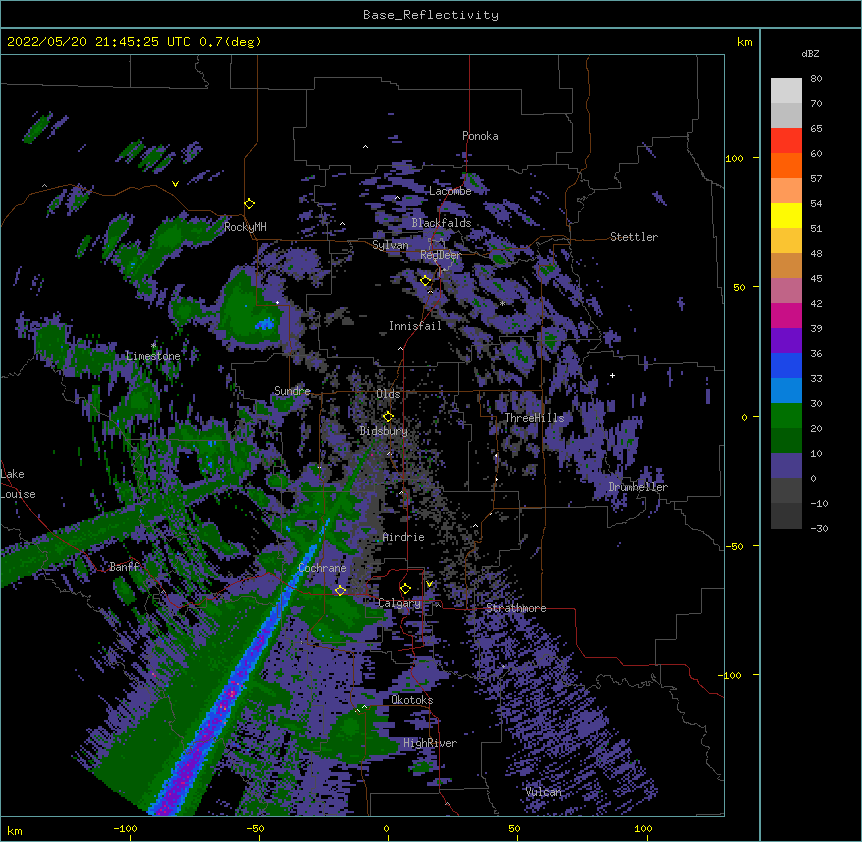The width and height of the screenshot is (862, 842).
Task: Click the white caret marker left of Lacombe
Action: click(x=397, y=198)
